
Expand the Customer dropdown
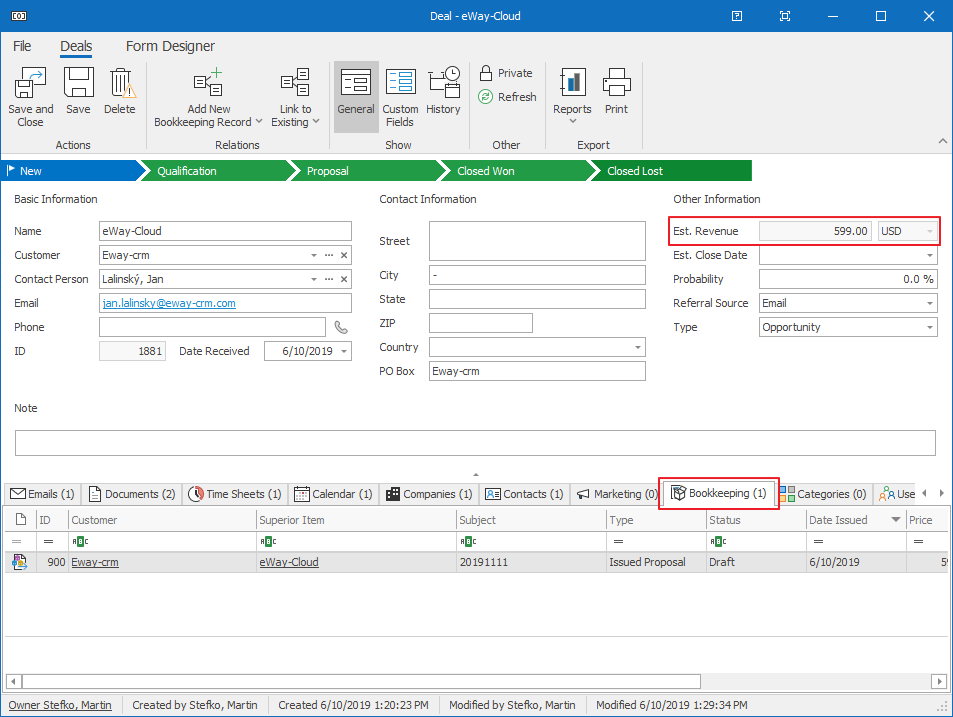[x=314, y=255]
